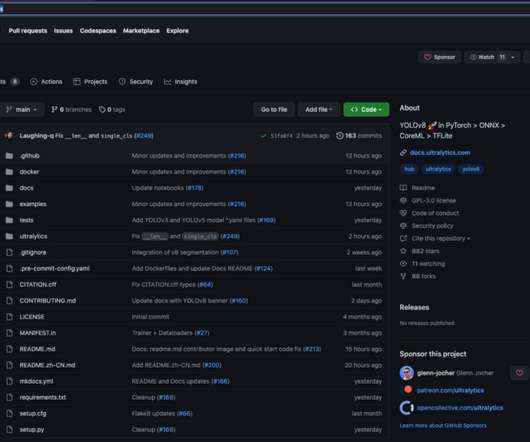Image resolution: width=530 pixels, height=442 pixels.
Task: Click the Patreon logo icon
Action: [x=408, y=390]
